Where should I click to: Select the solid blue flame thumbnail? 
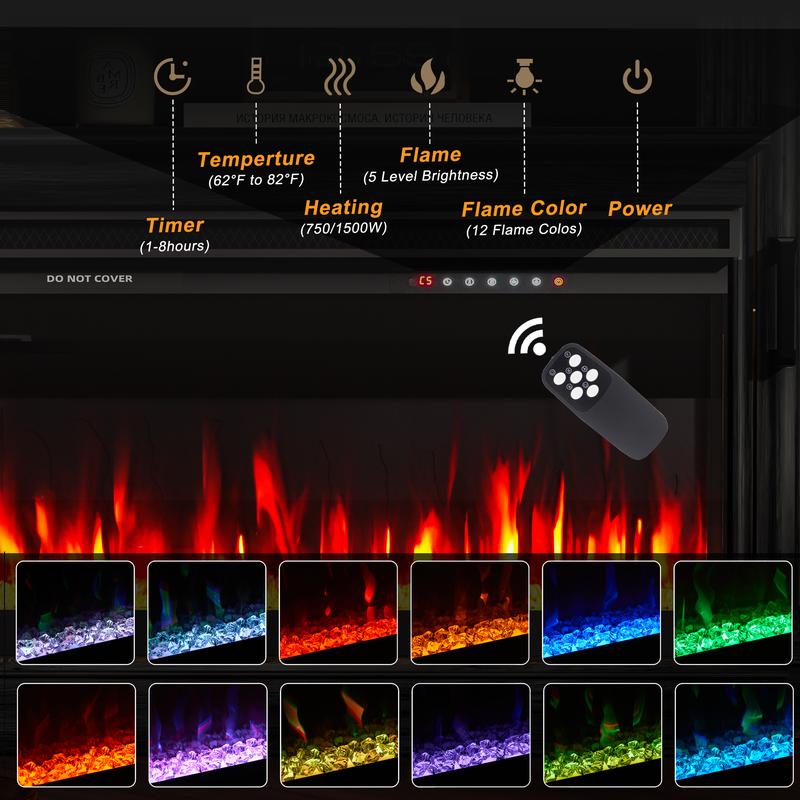601,611
